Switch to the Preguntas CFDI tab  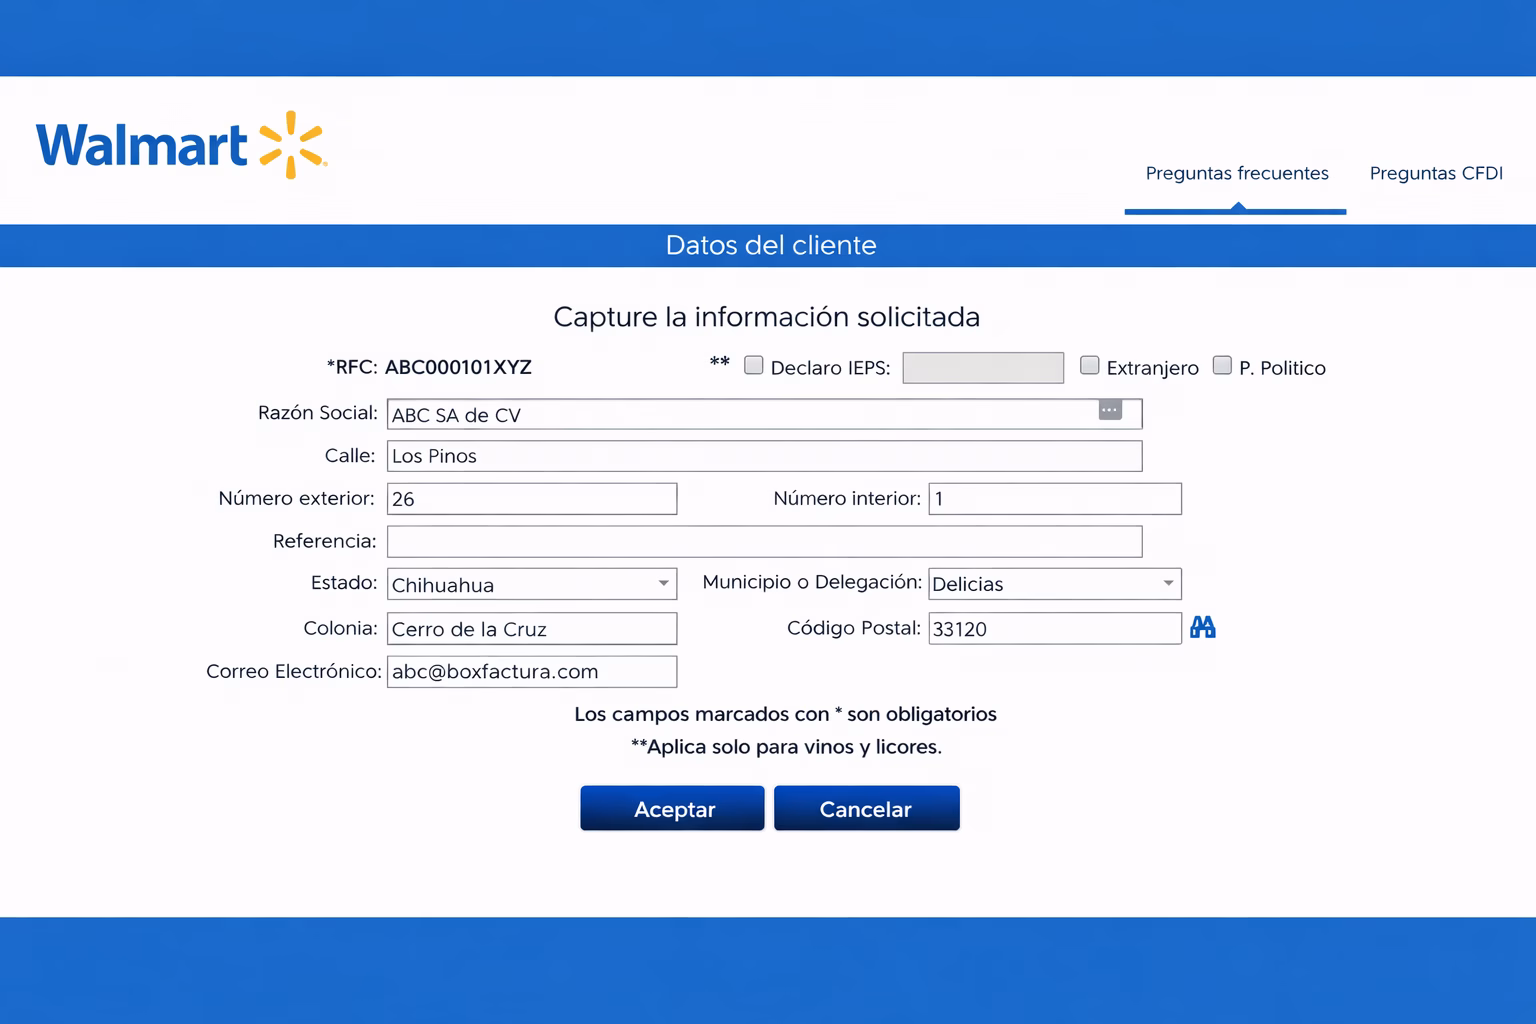point(1436,173)
